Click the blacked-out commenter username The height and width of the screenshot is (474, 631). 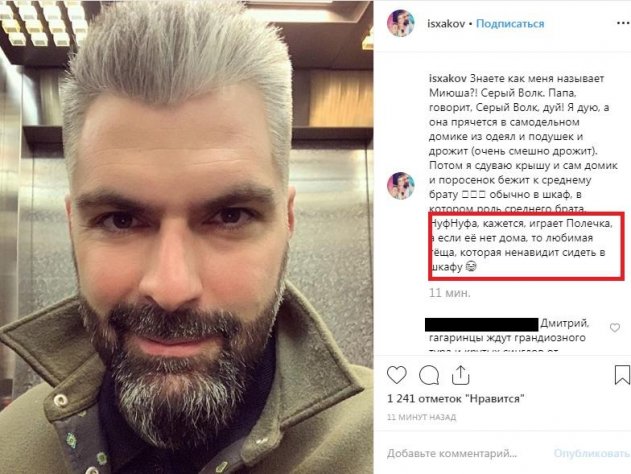(481, 324)
